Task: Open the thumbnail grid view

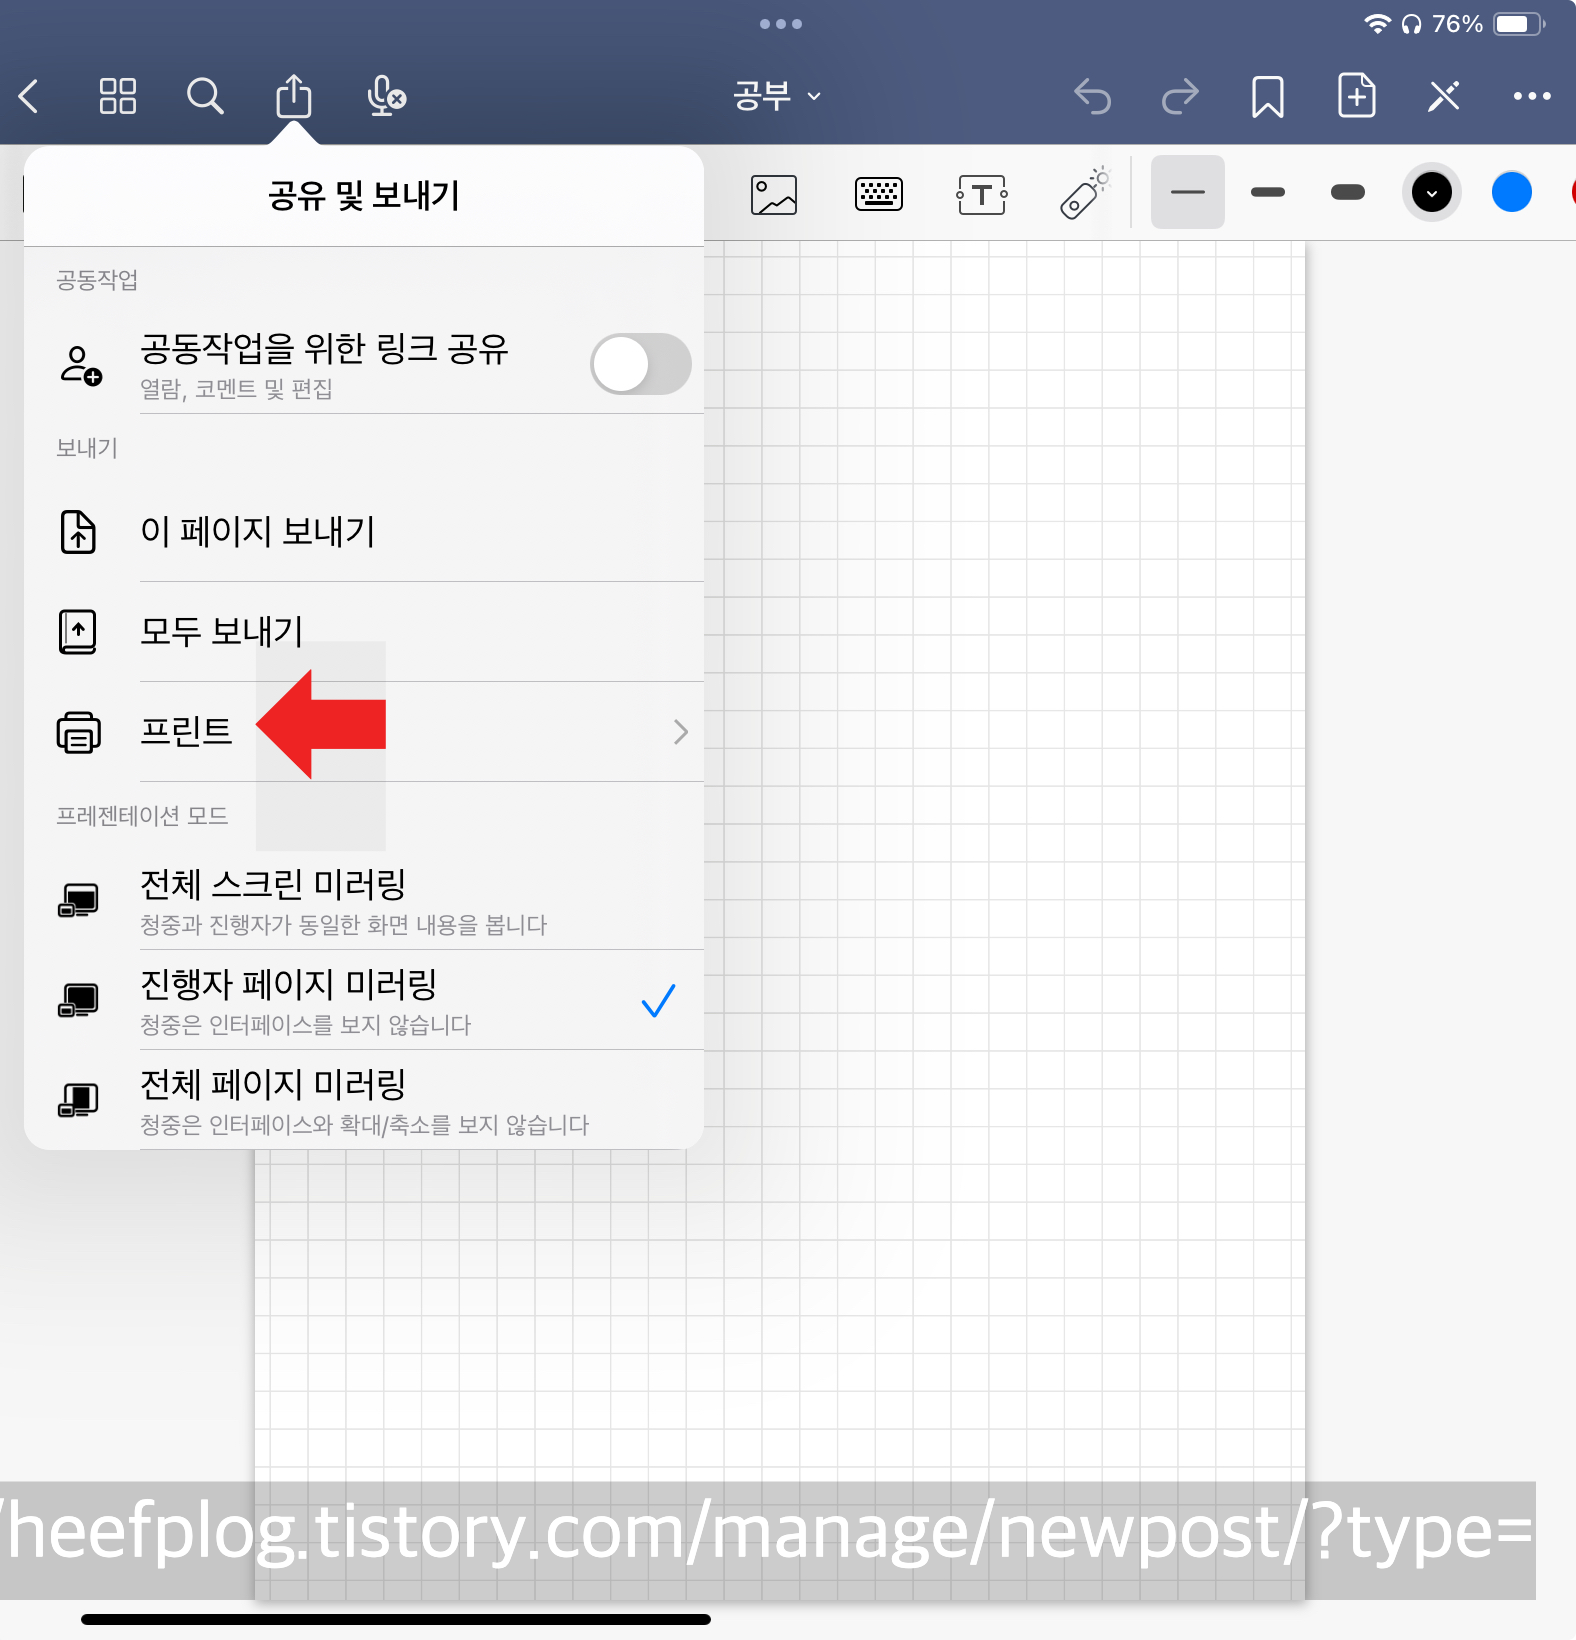Action: [x=117, y=97]
